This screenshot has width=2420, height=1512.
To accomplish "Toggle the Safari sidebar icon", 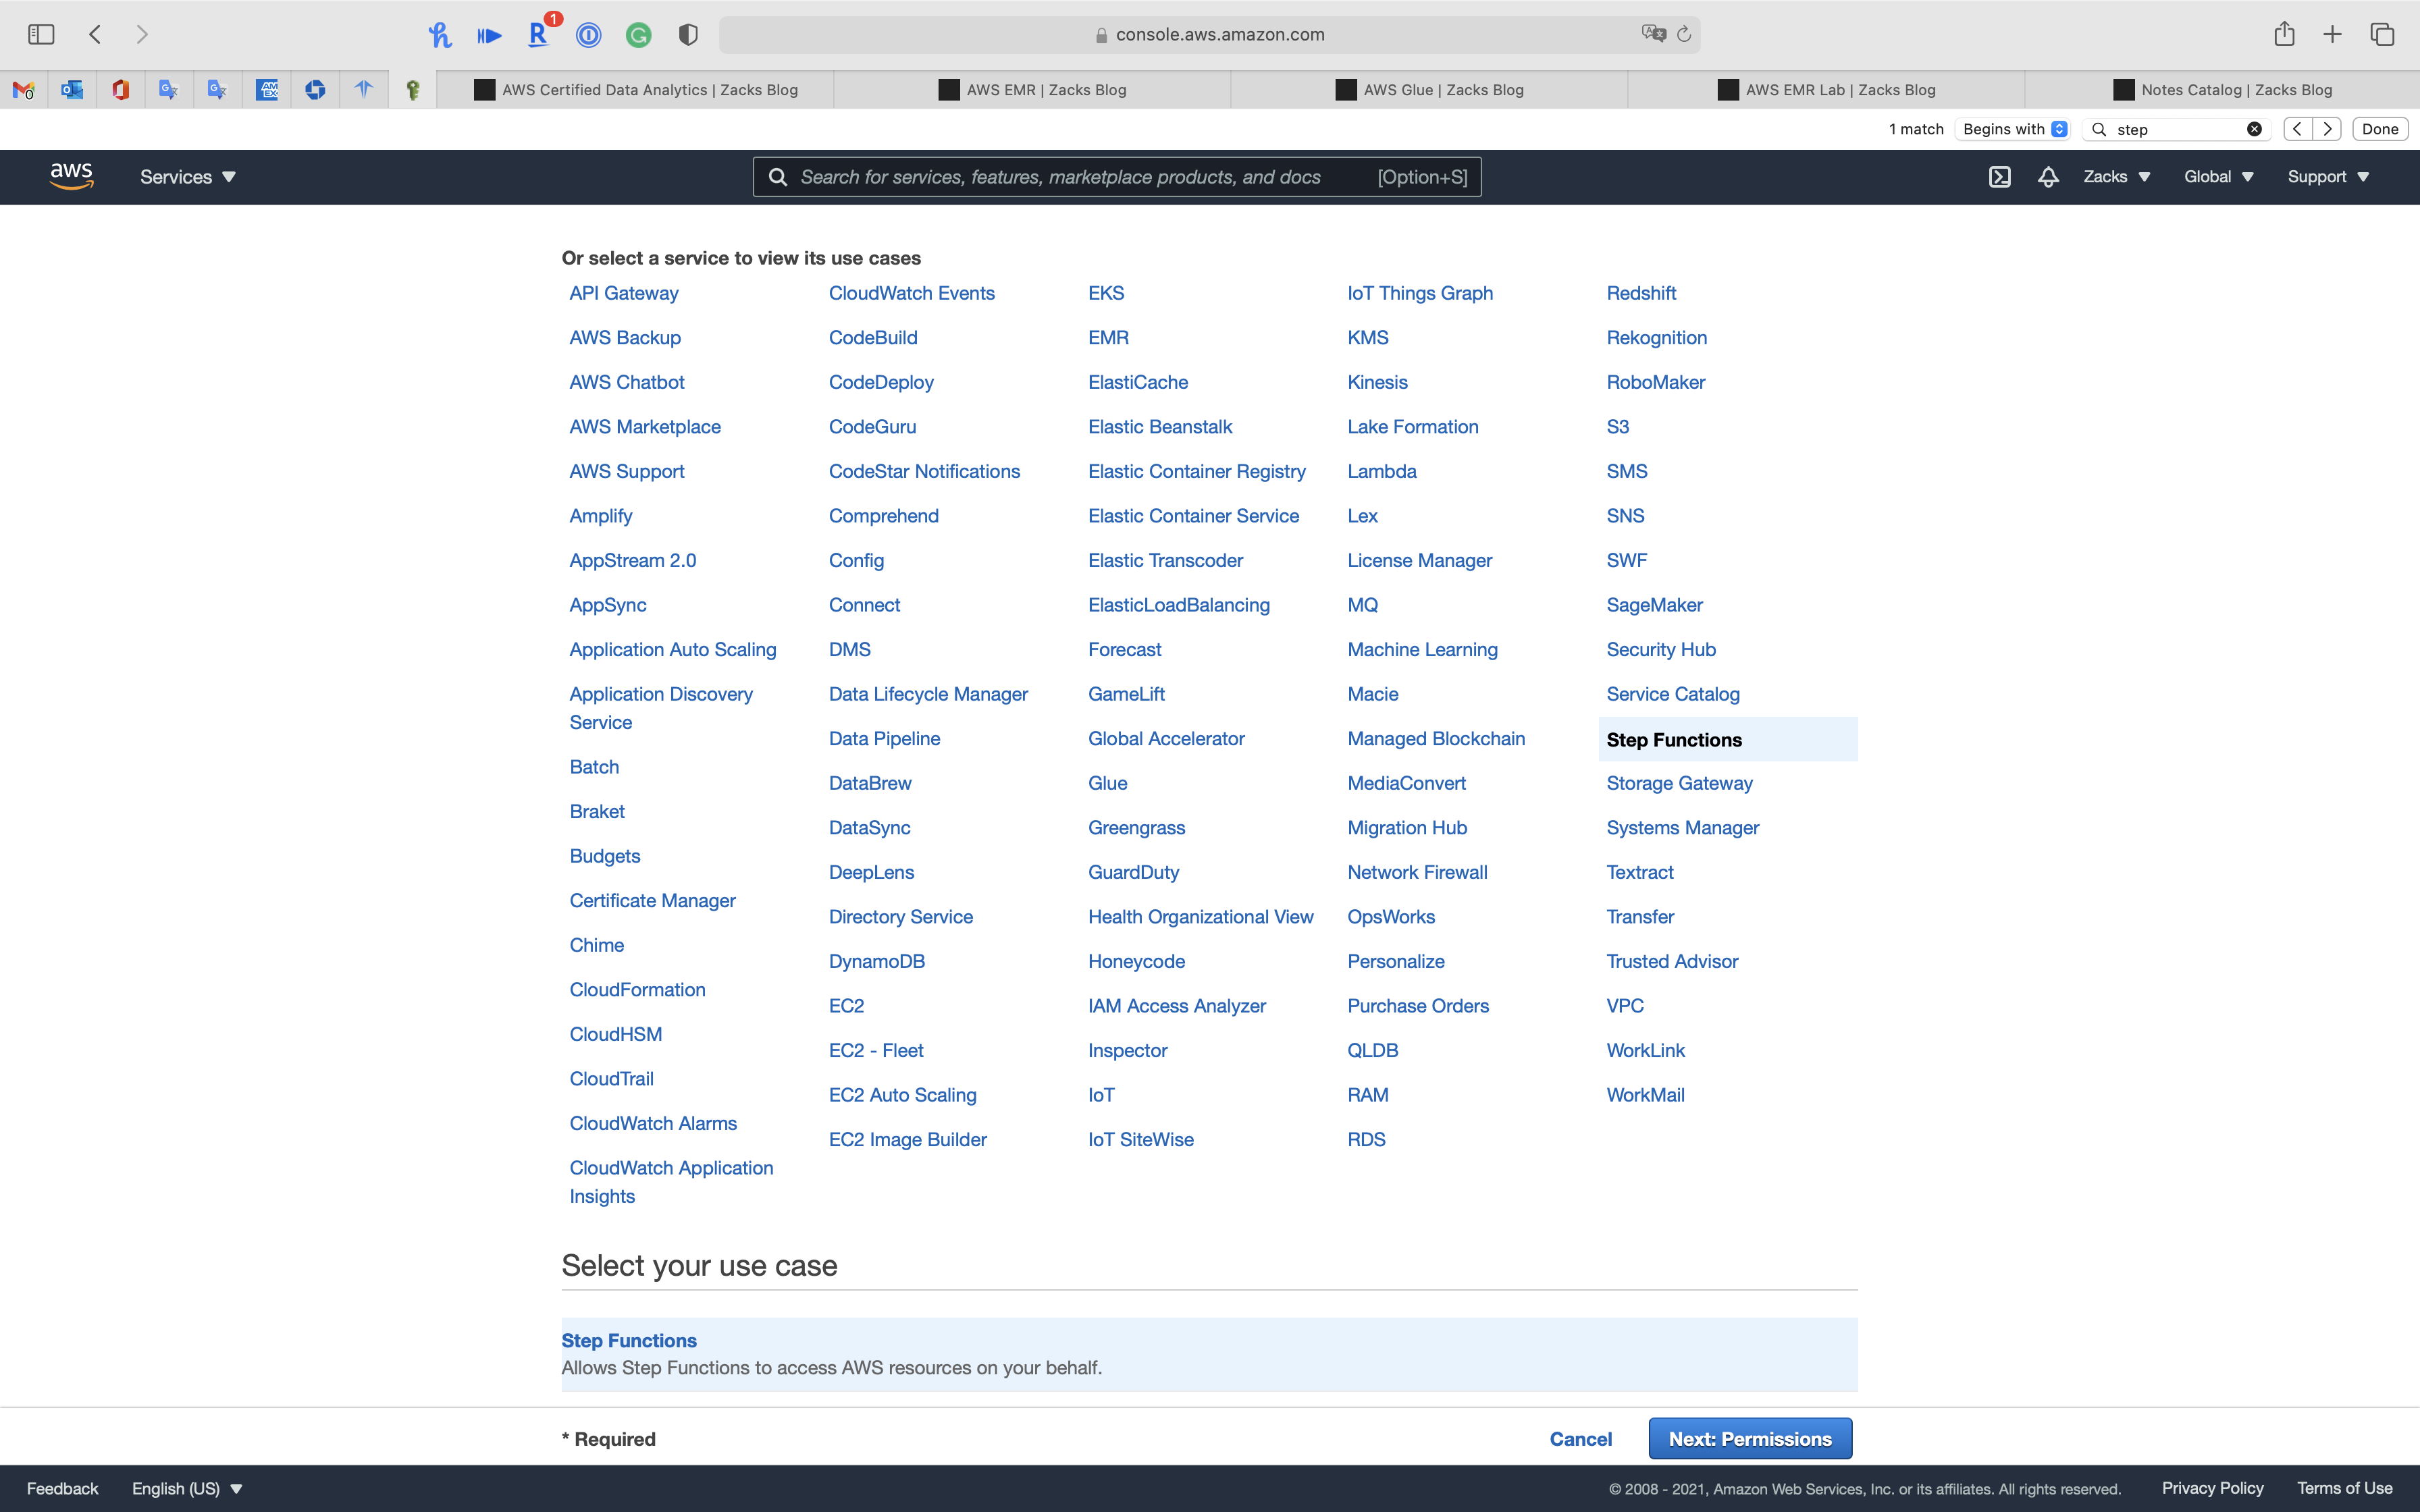I will click(41, 34).
